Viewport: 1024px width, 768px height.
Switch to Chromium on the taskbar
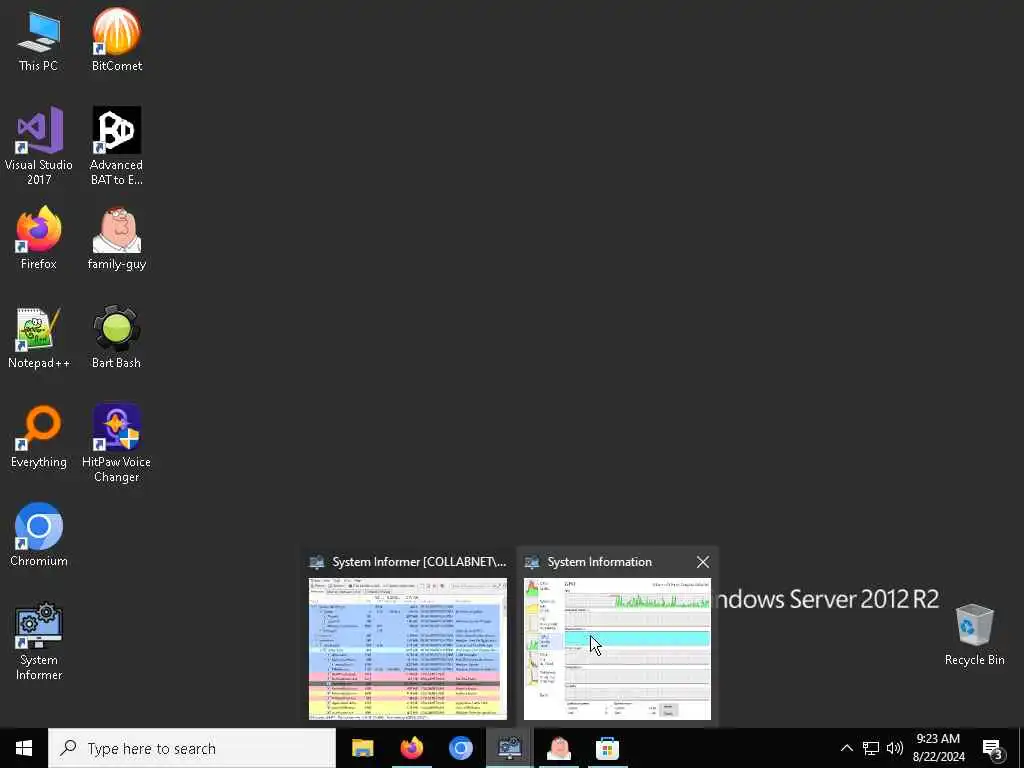[460, 748]
